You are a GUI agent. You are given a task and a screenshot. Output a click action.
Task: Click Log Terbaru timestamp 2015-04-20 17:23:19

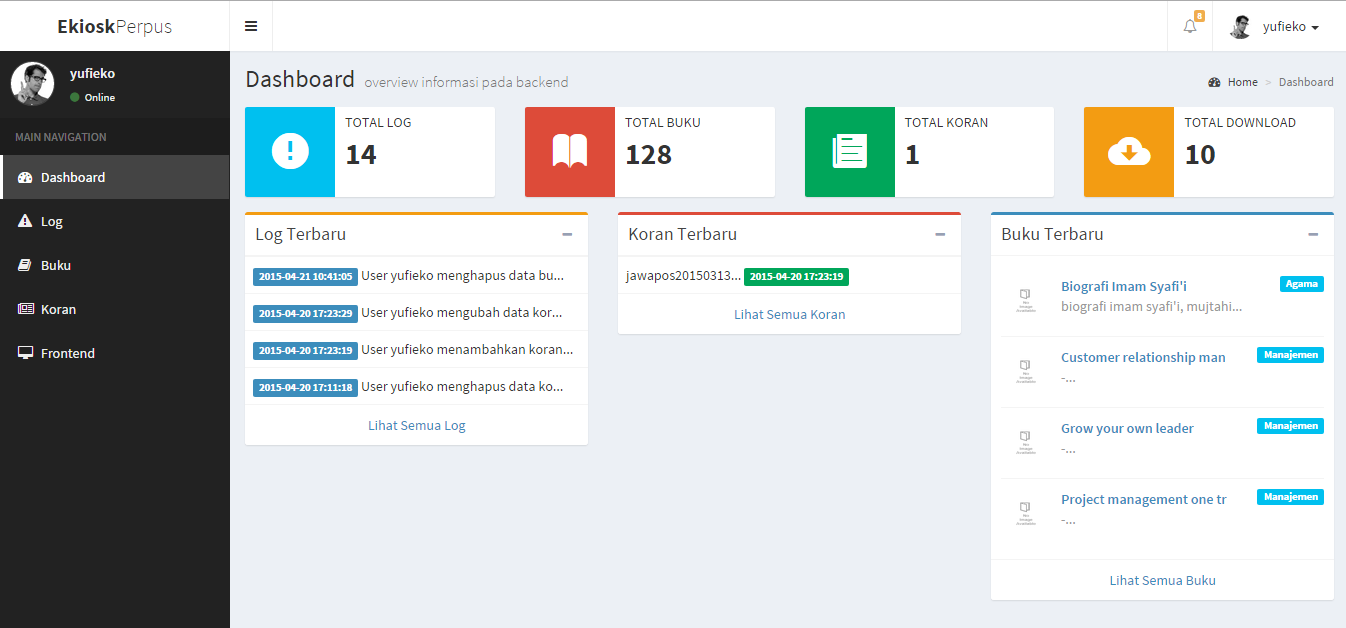pyautogui.click(x=305, y=350)
